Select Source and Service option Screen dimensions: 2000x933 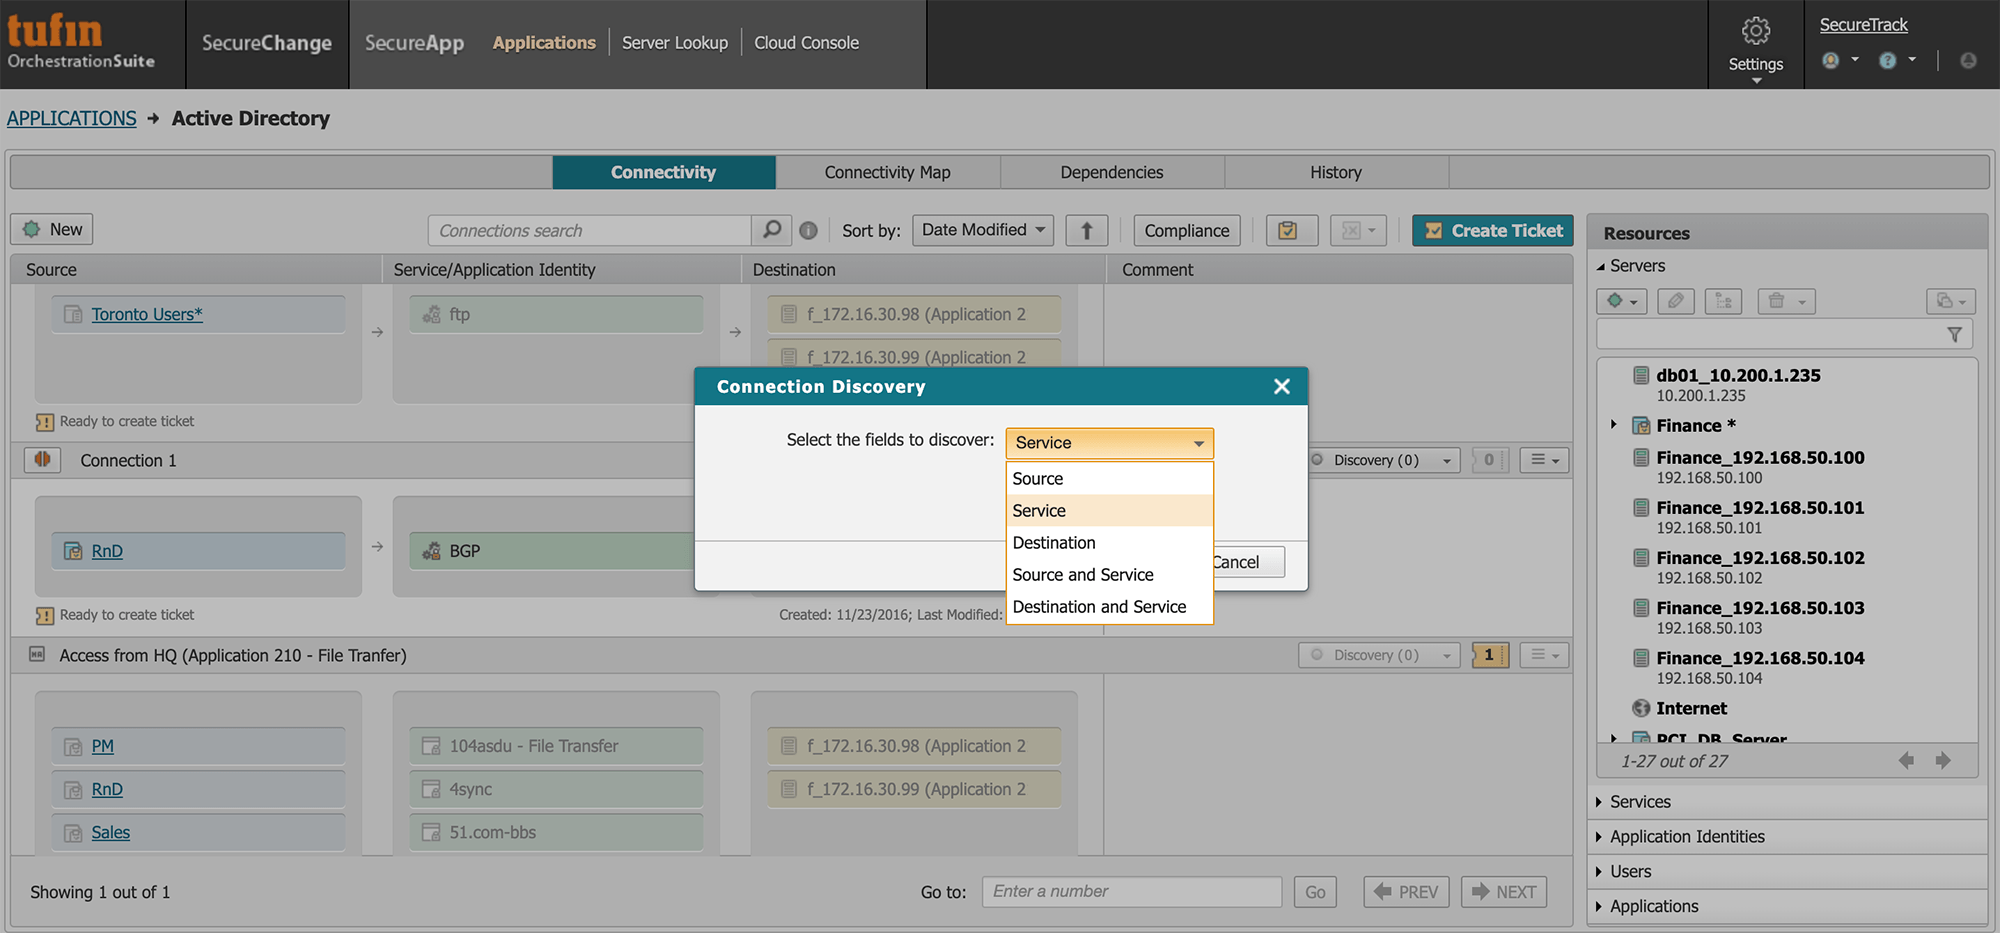(x=1109, y=575)
